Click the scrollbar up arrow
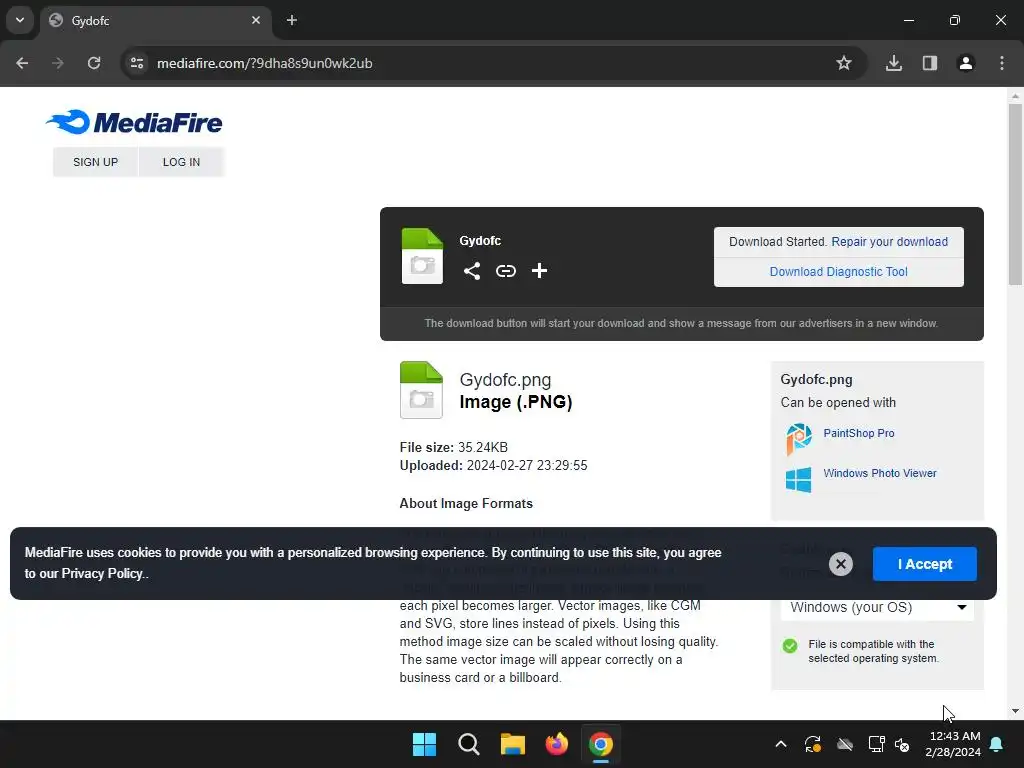This screenshot has width=1024, height=768. click(x=1015, y=96)
